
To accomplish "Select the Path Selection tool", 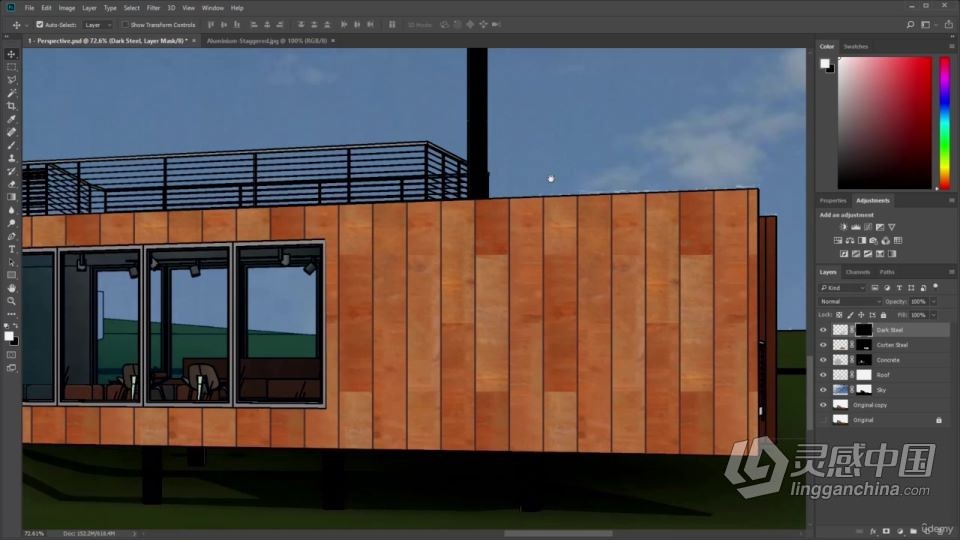I will (11, 263).
